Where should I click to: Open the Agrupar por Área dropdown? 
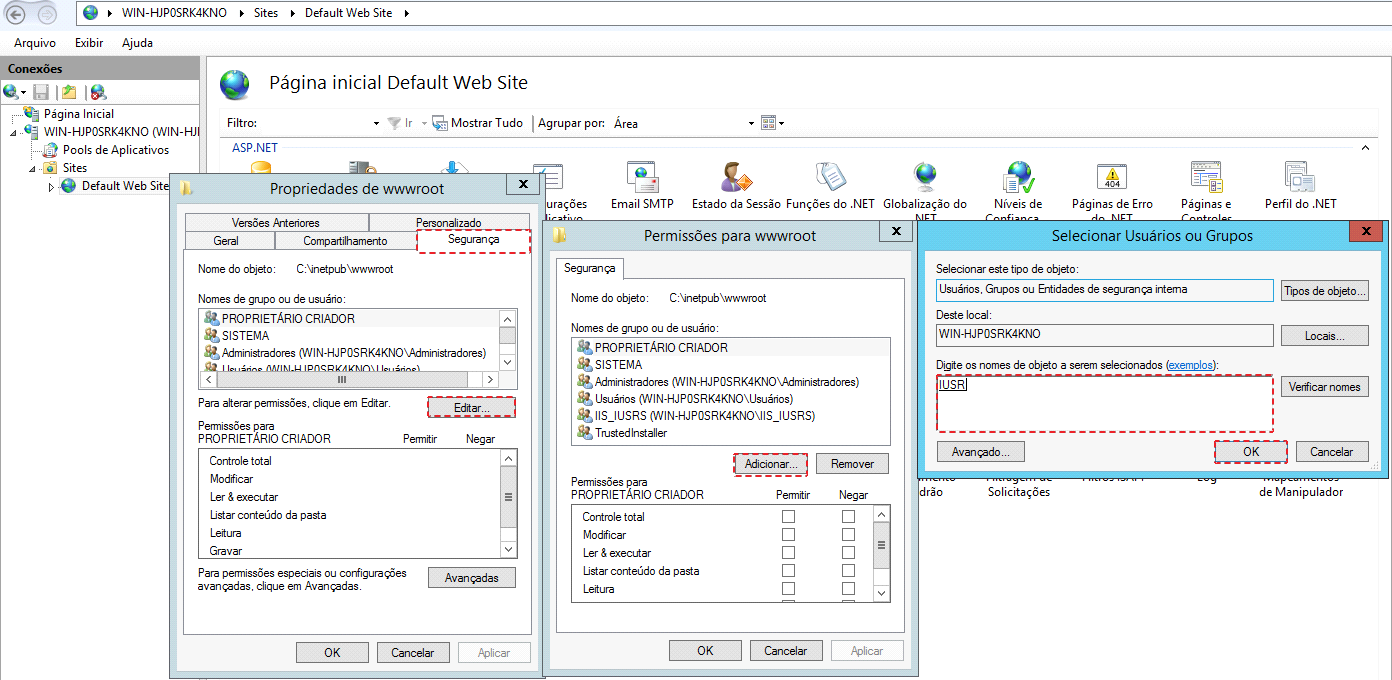click(x=683, y=123)
